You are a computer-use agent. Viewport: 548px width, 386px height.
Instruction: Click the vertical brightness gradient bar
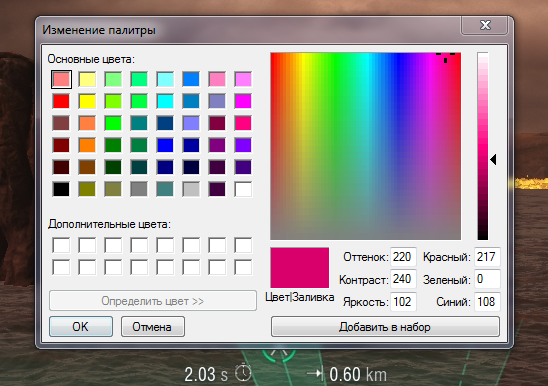pyautogui.click(x=483, y=146)
